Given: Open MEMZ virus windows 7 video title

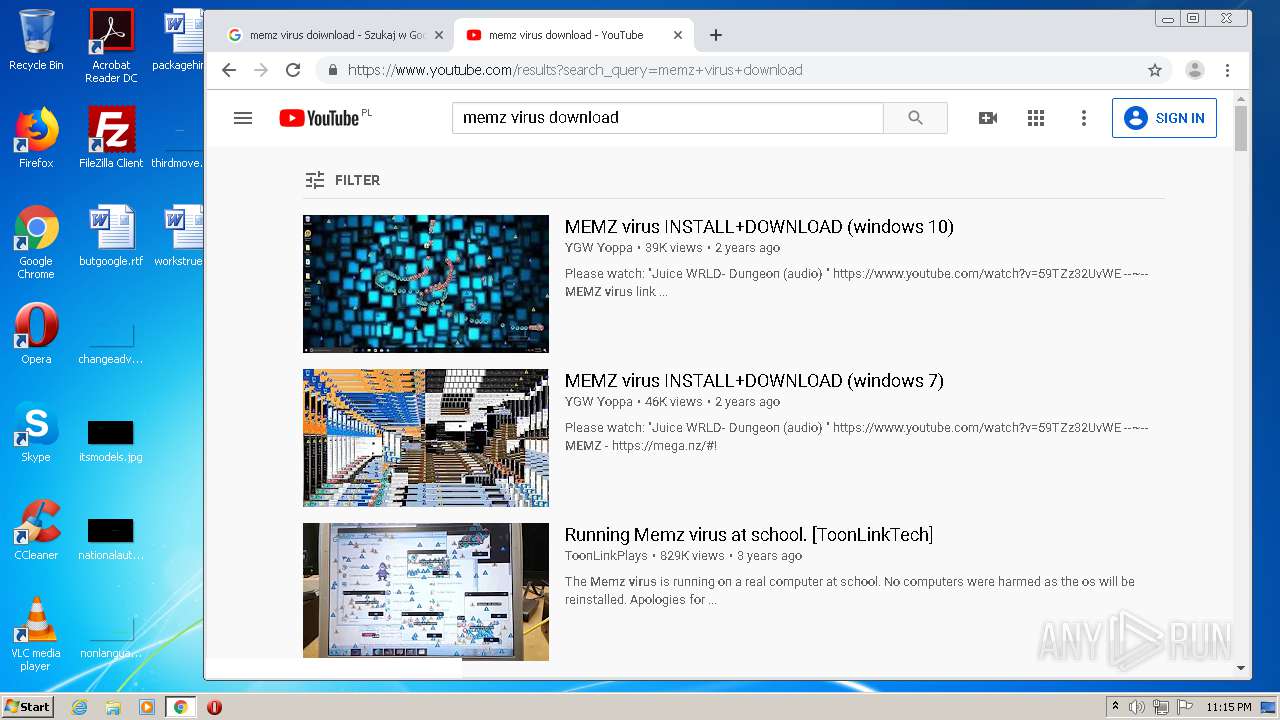Looking at the screenshot, I should pos(754,381).
